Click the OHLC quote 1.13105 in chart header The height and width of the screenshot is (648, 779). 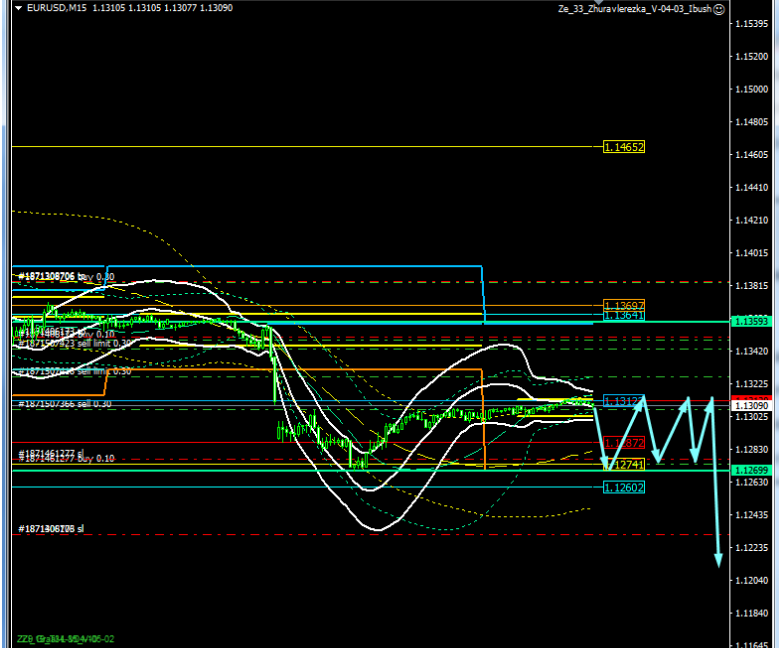(109, 8)
